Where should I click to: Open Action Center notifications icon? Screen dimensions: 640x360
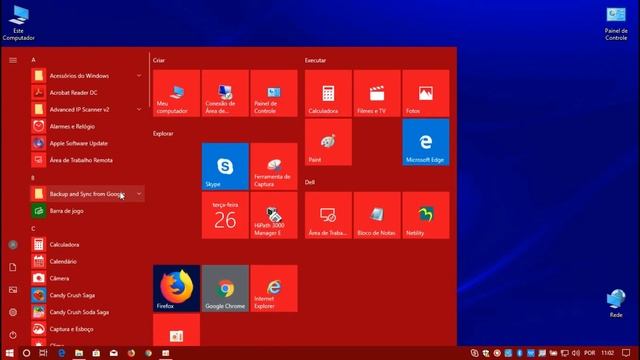click(x=626, y=353)
